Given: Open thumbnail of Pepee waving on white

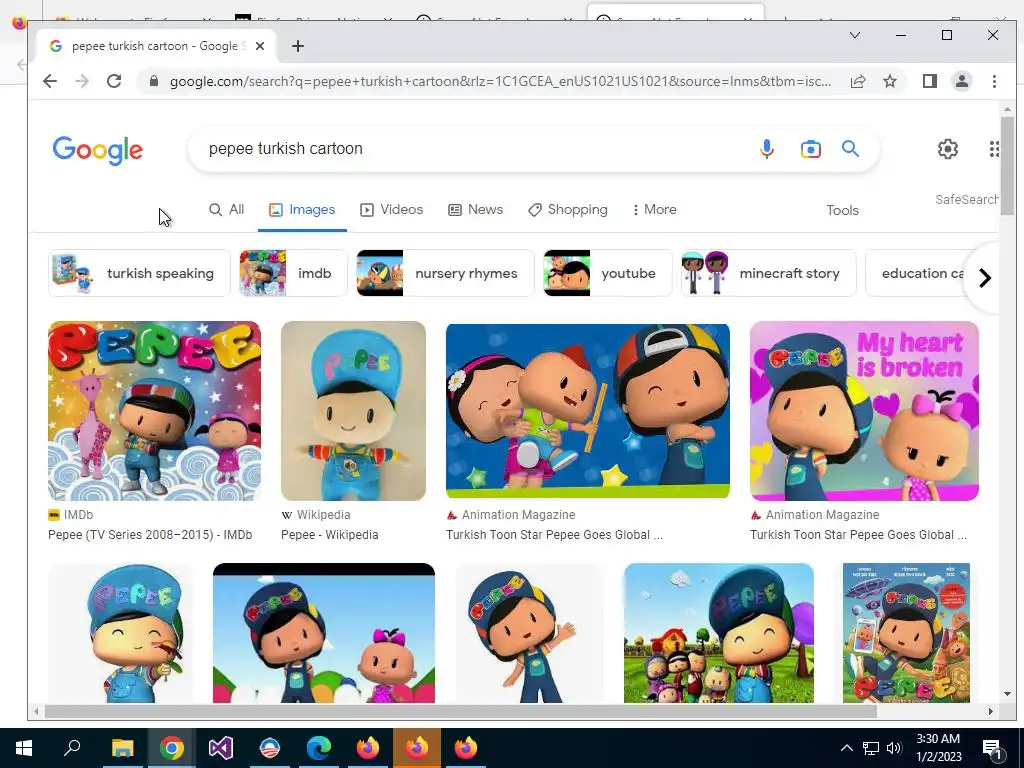Looking at the screenshot, I should [530, 633].
